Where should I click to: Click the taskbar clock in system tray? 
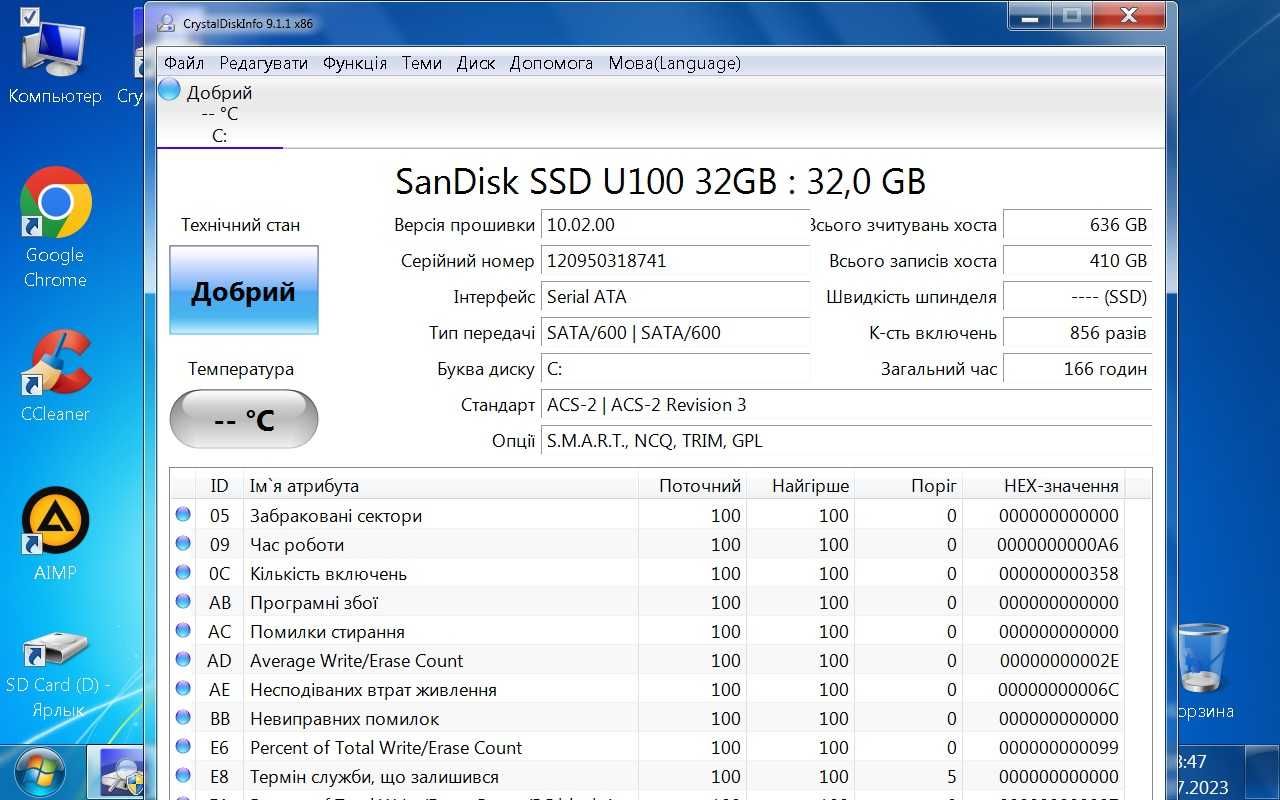1205,774
